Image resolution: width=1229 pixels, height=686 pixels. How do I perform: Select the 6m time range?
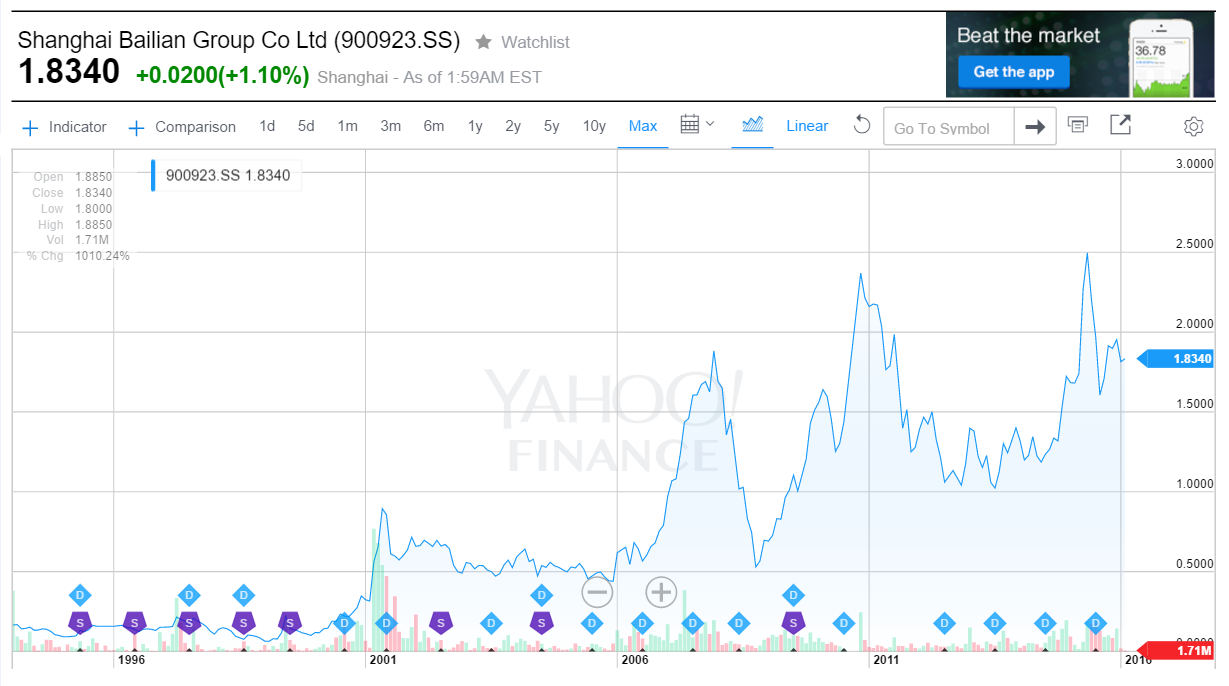pyautogui.click(x=433, y=126)
